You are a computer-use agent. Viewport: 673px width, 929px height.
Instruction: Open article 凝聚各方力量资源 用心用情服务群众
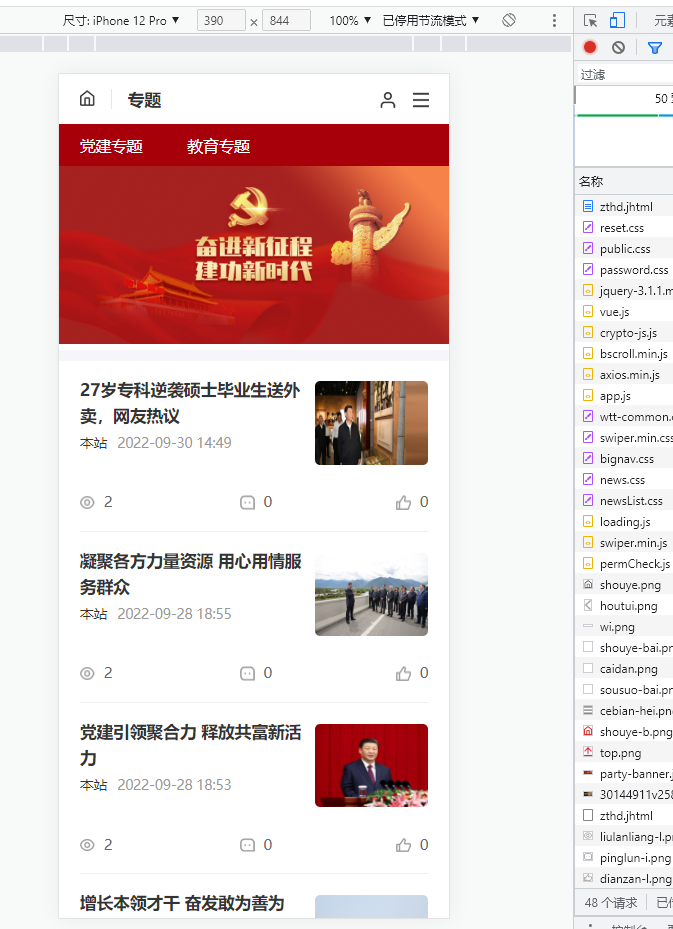191,574
